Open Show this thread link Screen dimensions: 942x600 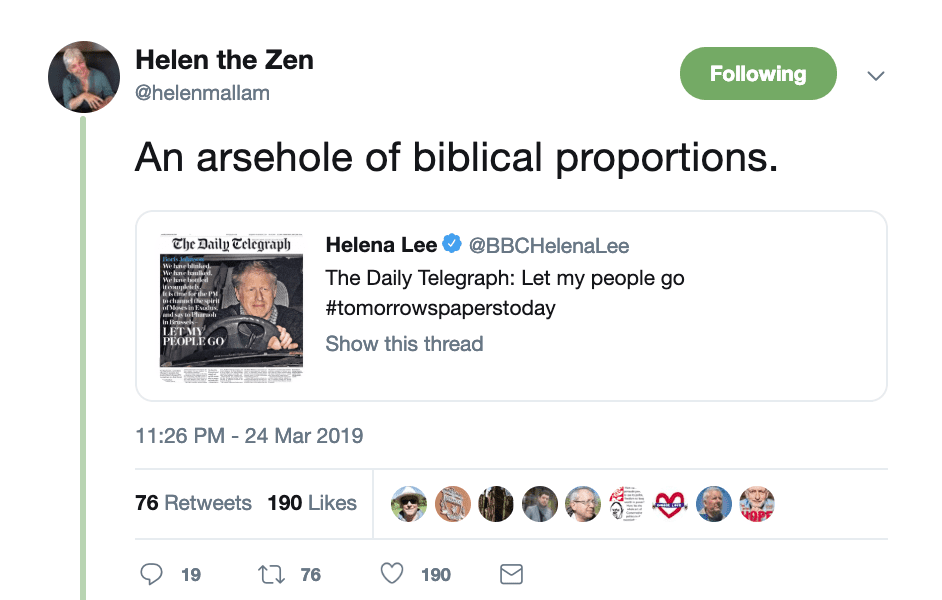404,344
